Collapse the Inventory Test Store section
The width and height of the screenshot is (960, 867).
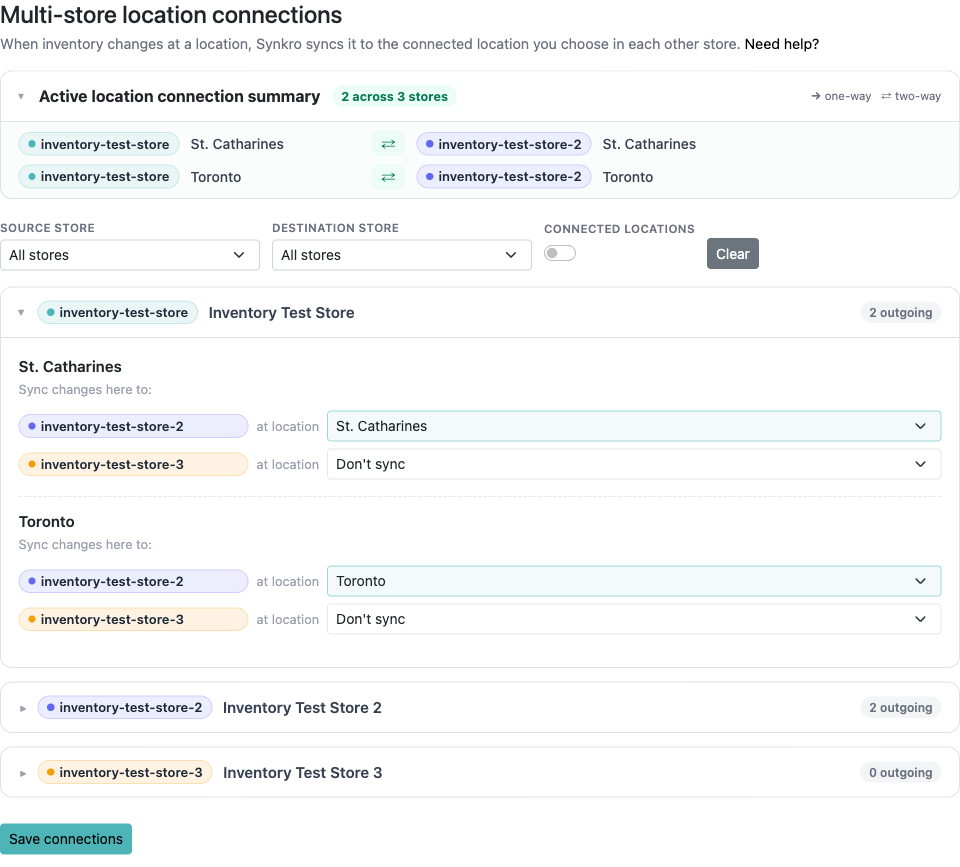click(x=21, y=313)
